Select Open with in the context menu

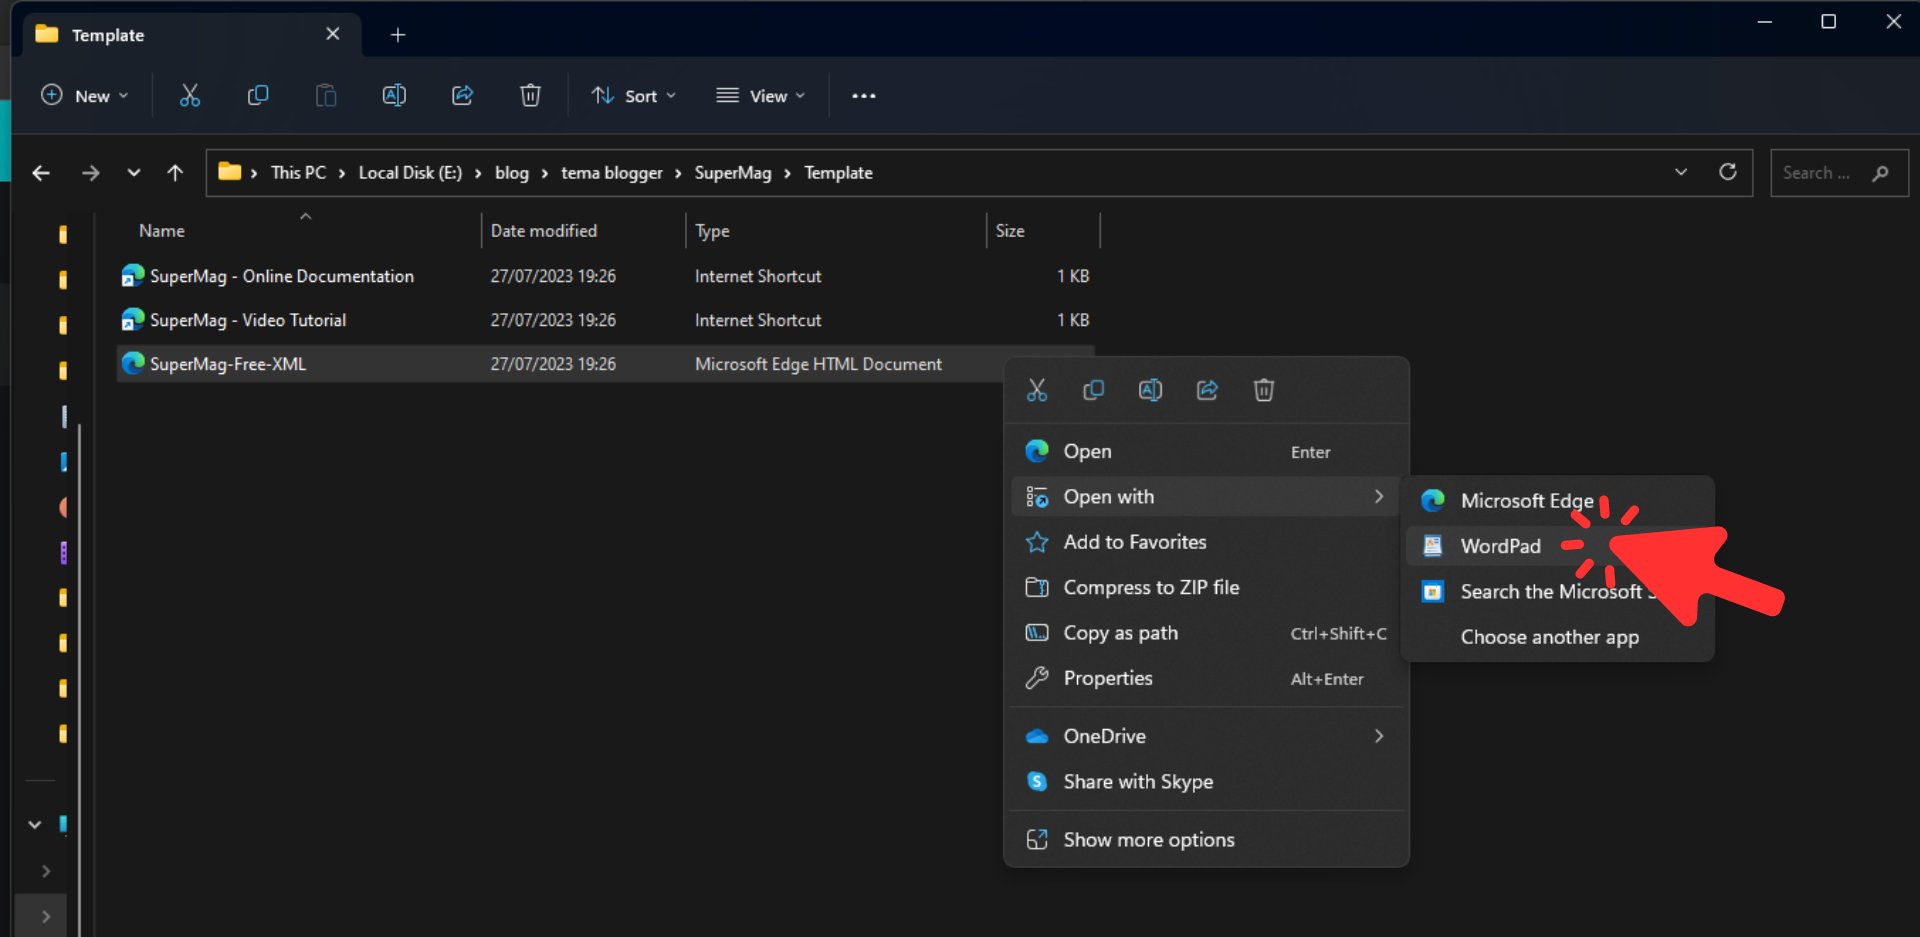point(1206,497)
